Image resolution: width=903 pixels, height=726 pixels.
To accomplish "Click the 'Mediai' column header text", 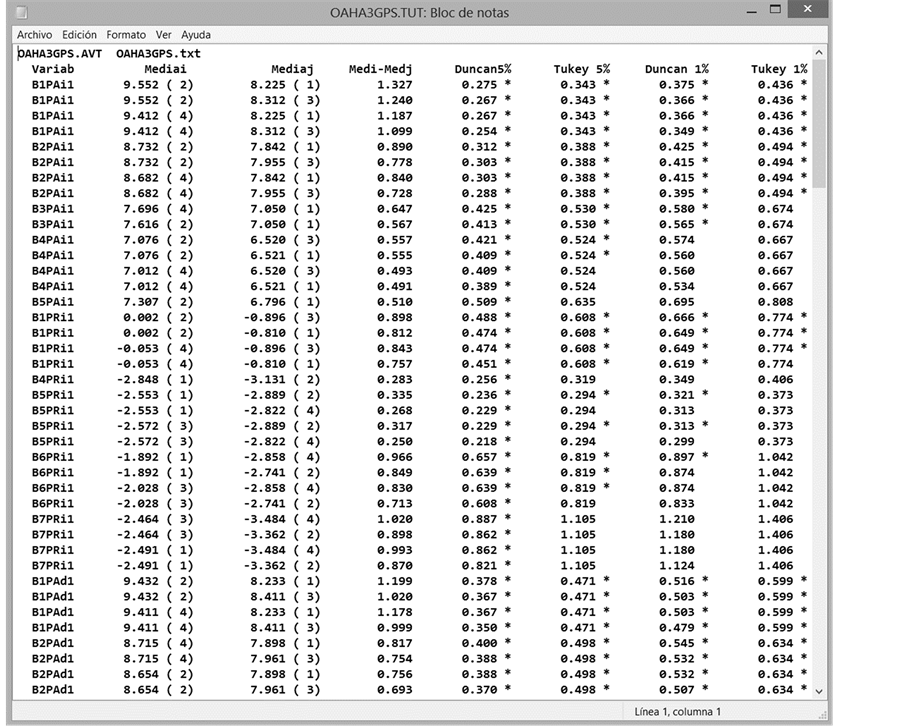I will (x=165, y=69).
